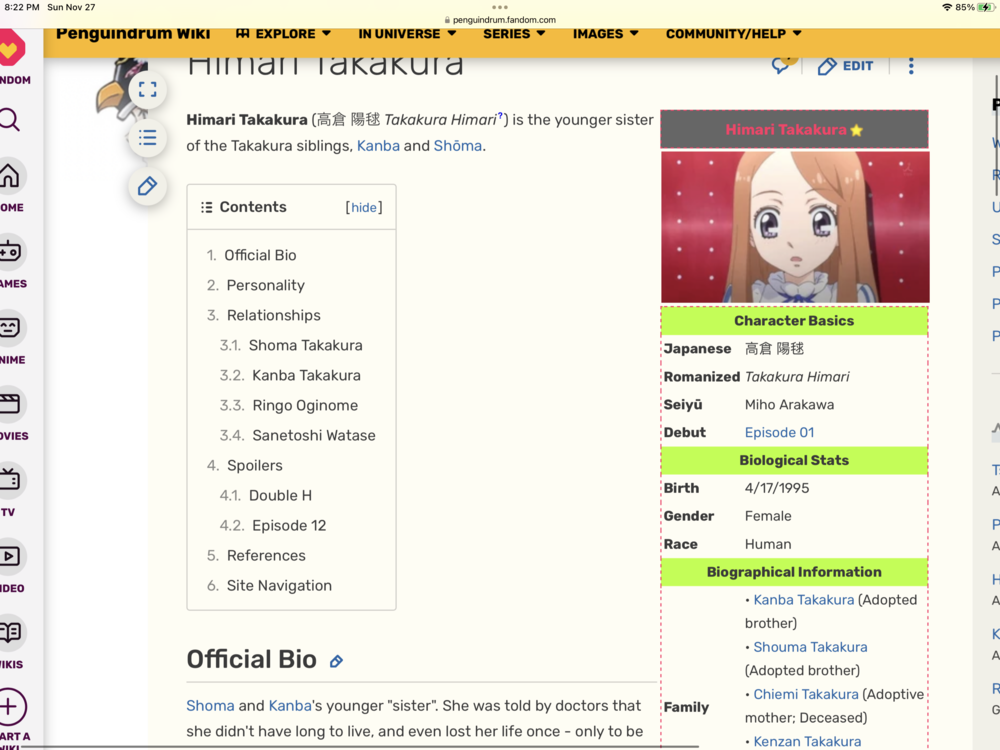Click the Fandom heart logo icon

click(x=10, y=50)
